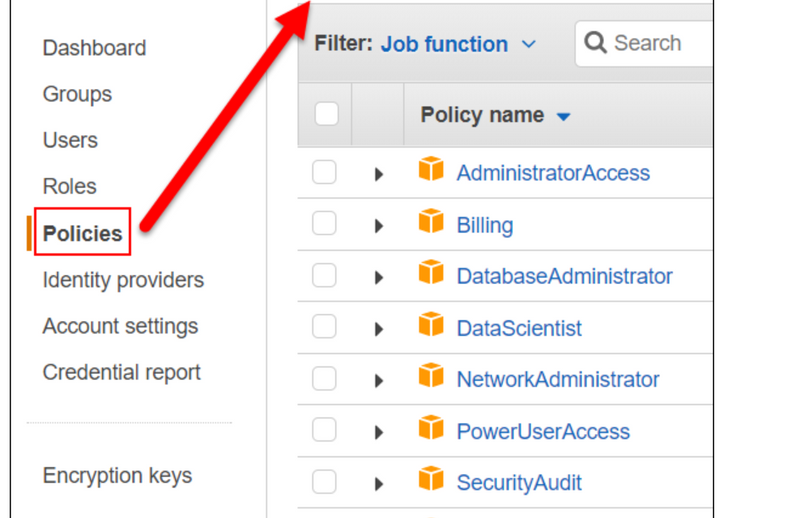Screen dimensions: 800x518
Task: Click the NetworkAdministrator policy cube icon
Action: [431, 377]
